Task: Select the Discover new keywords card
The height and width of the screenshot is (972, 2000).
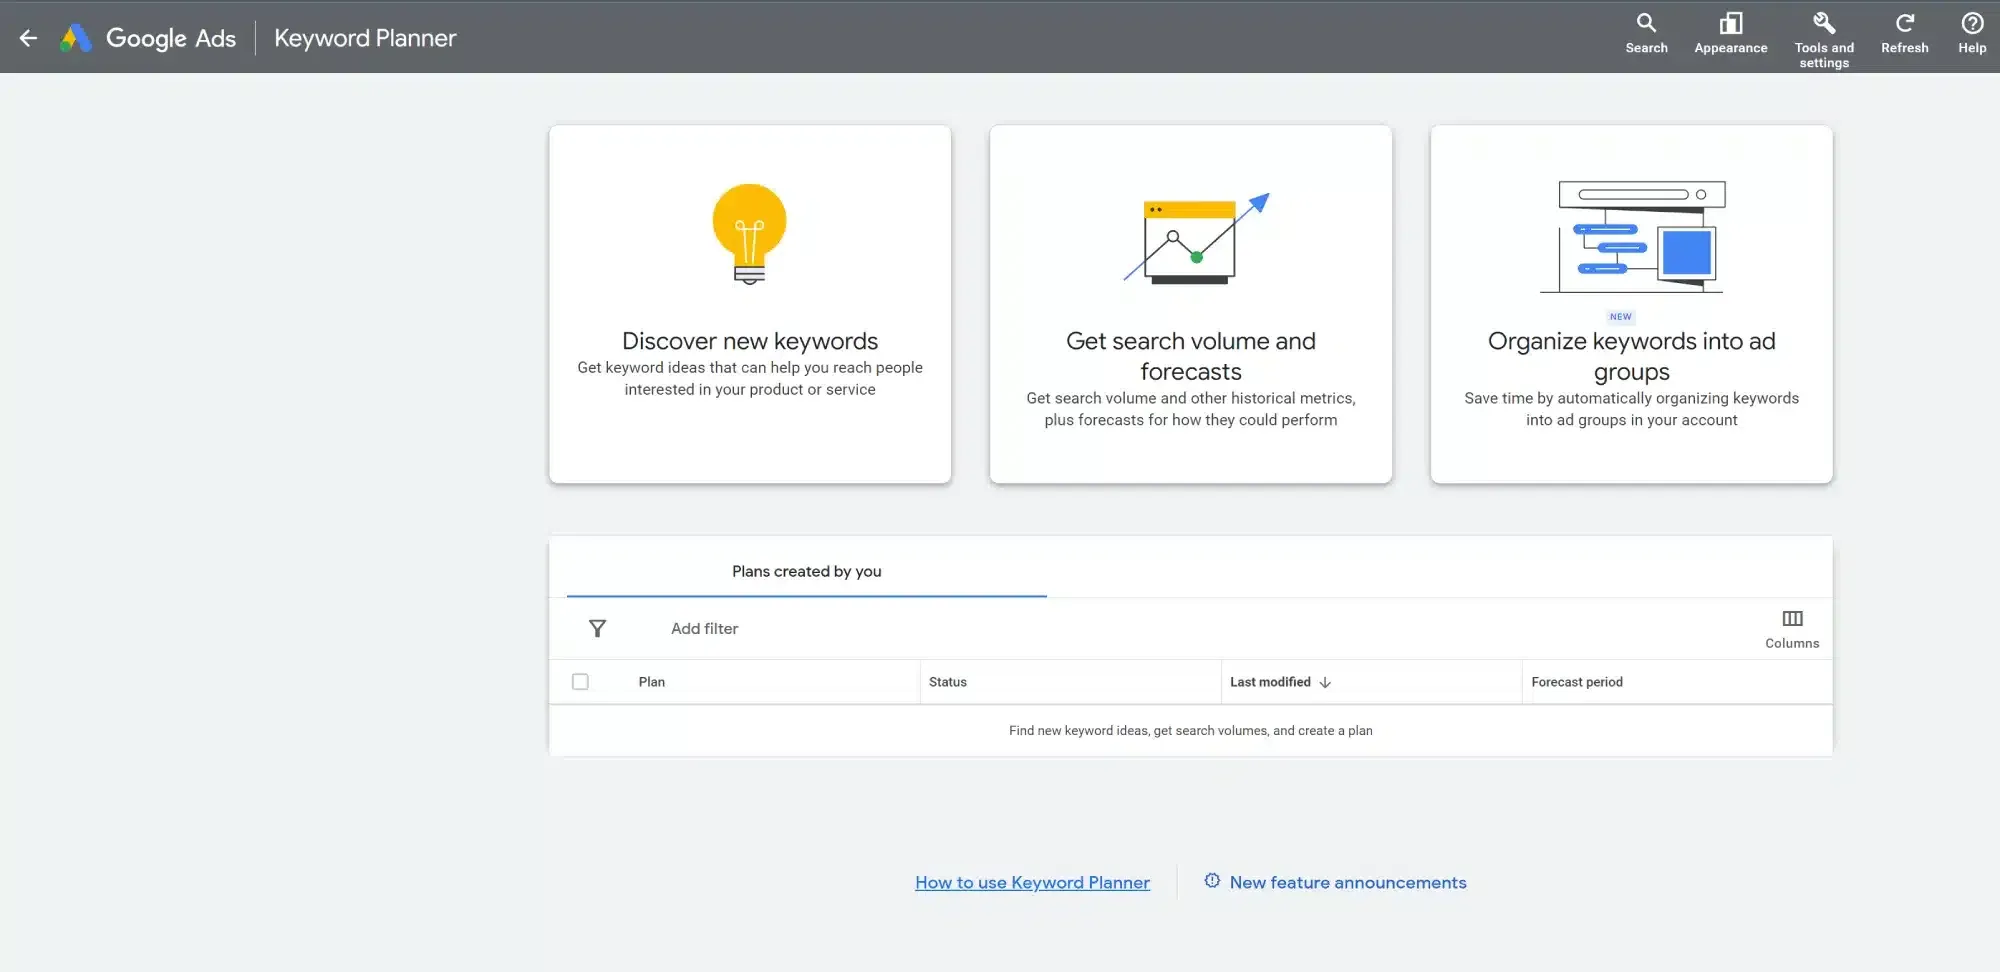Action: coord(750,303)
